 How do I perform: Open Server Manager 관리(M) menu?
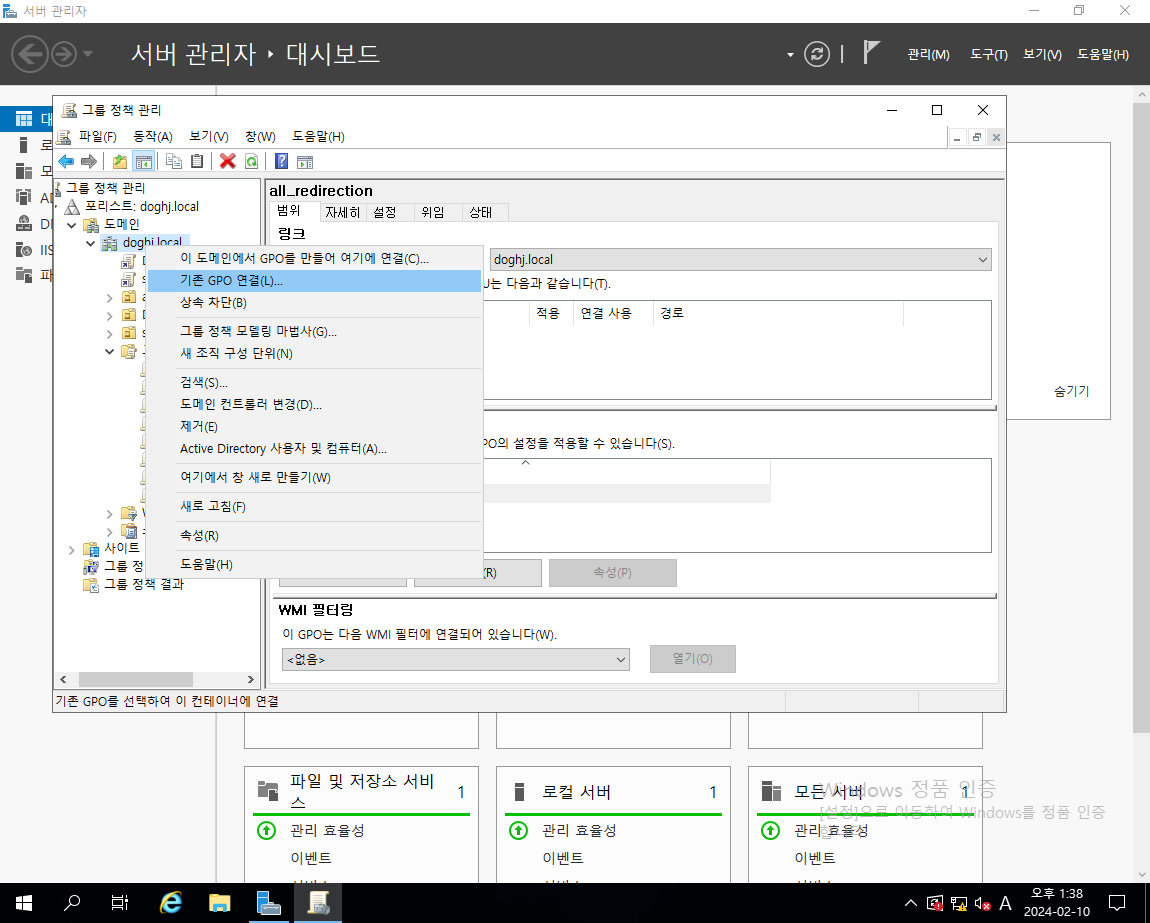(928, 54)
